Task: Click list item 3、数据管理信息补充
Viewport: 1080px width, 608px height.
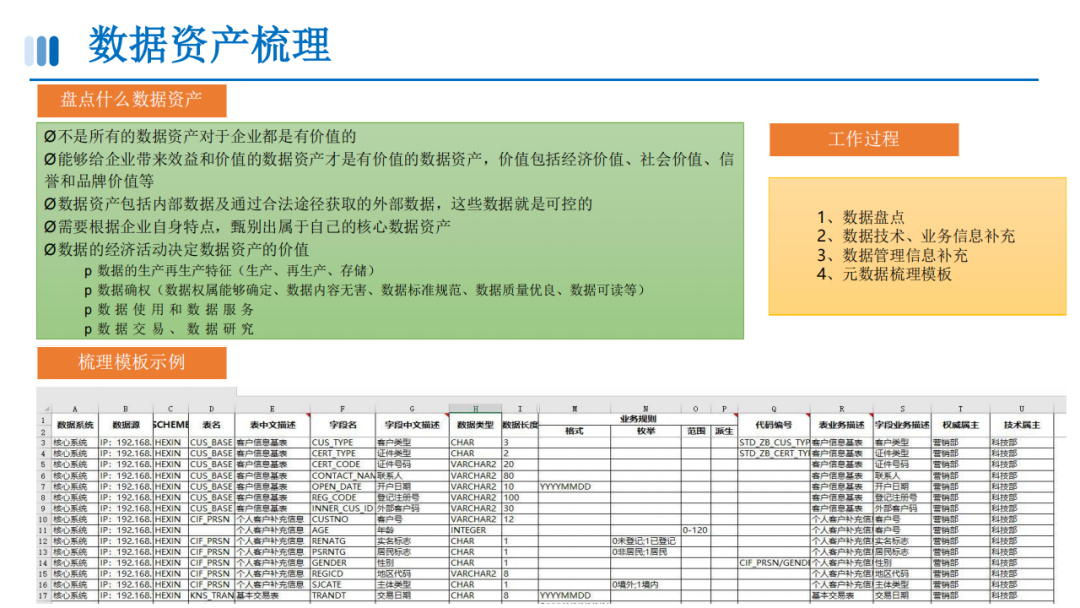Action: pyautogui.click(x=893, y=255)
